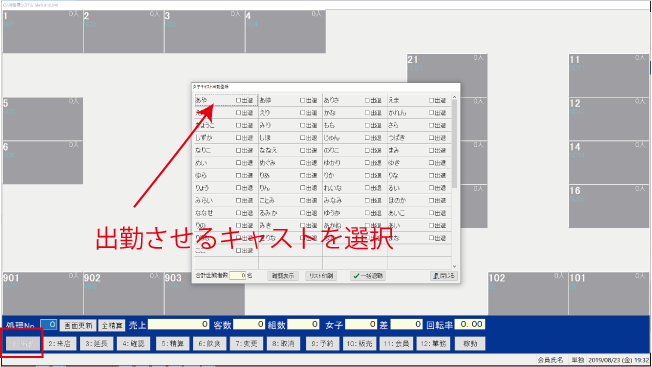Open the 7:変更 function
The width and height of the screenshot is (652, 367).
(x=246, y=343)
